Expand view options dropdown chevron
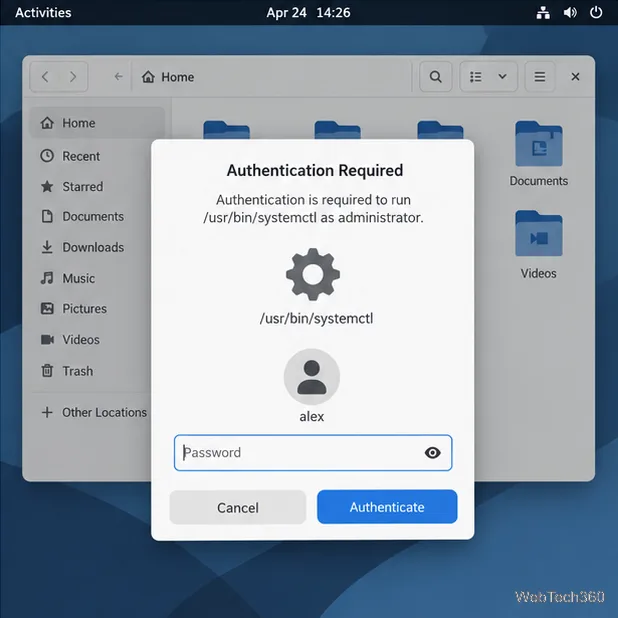The height and width of the screenshot is (618, 618). (x=503, y=76)
